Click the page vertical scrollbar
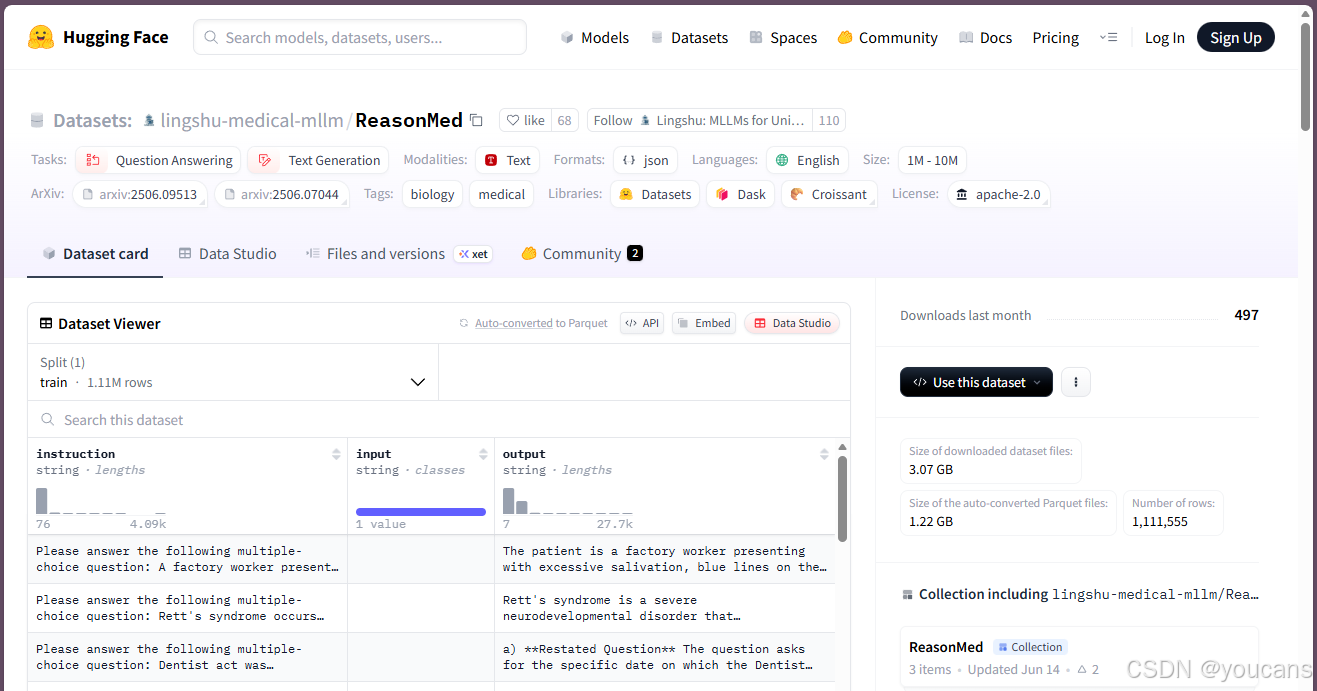 (1306, 75)
